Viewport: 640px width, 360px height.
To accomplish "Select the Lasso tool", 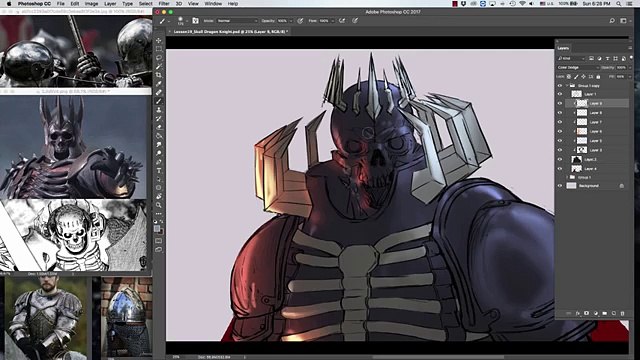I will pos(158,58).
